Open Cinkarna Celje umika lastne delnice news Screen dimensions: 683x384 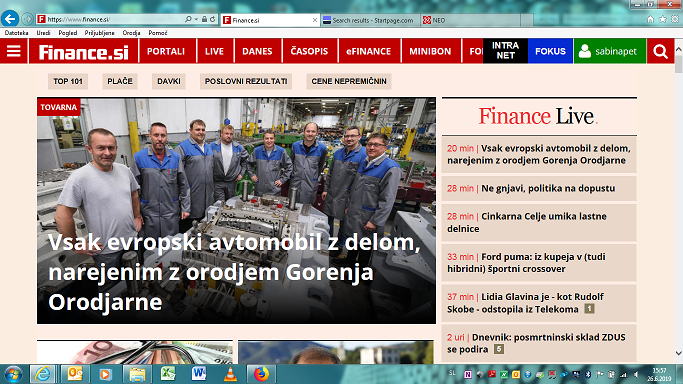539,222
